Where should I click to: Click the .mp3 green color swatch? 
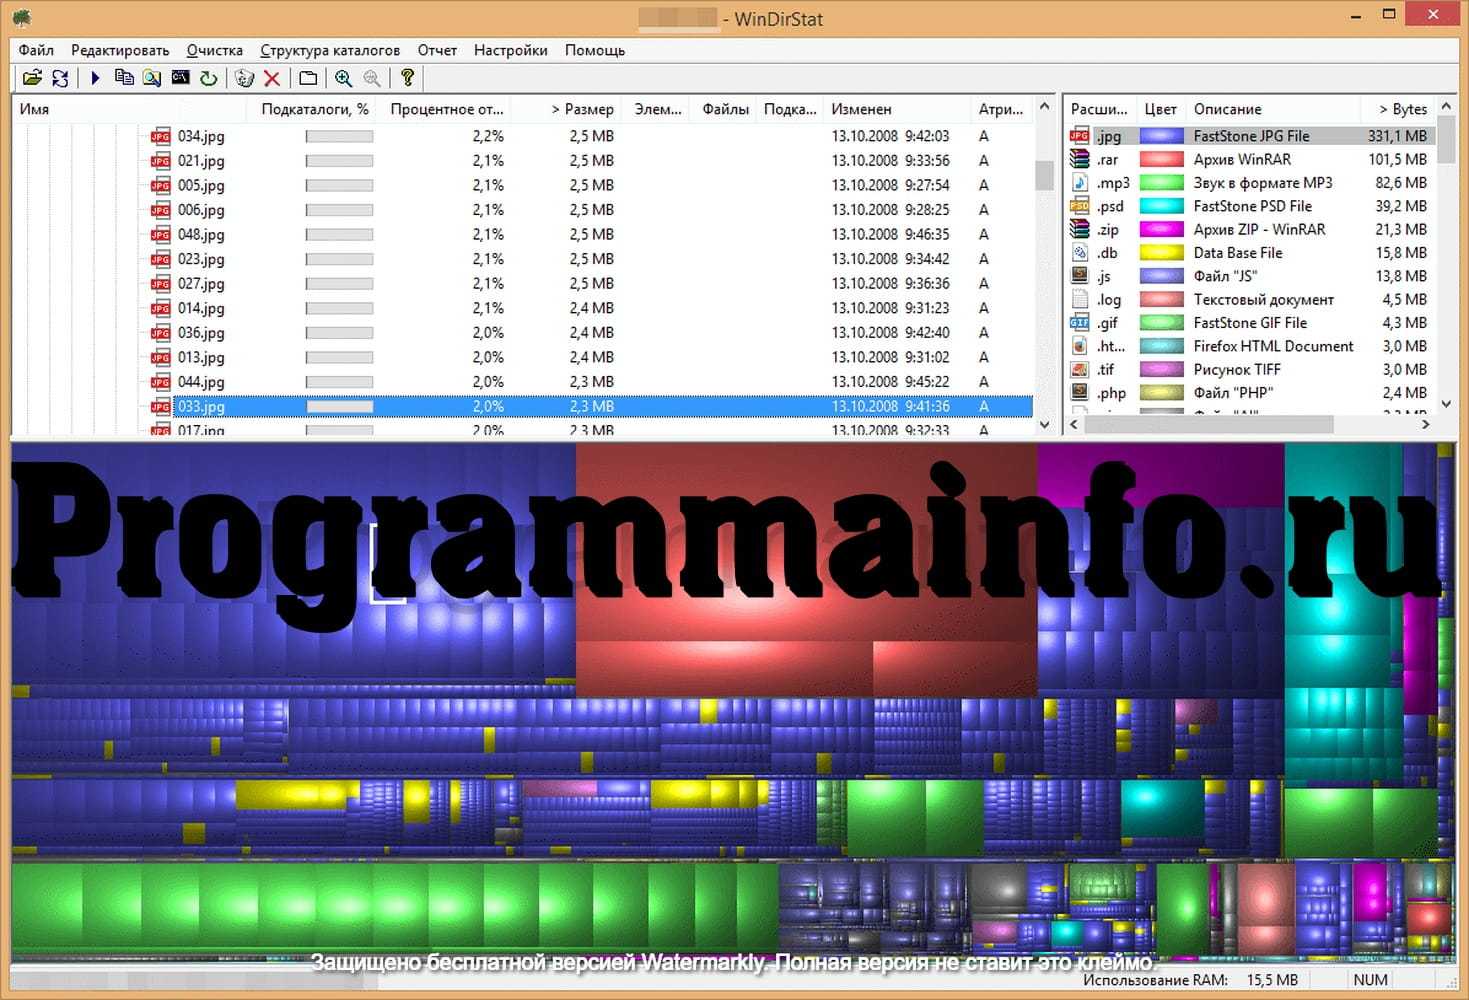pyautogui.click(x=1161, y=183)
